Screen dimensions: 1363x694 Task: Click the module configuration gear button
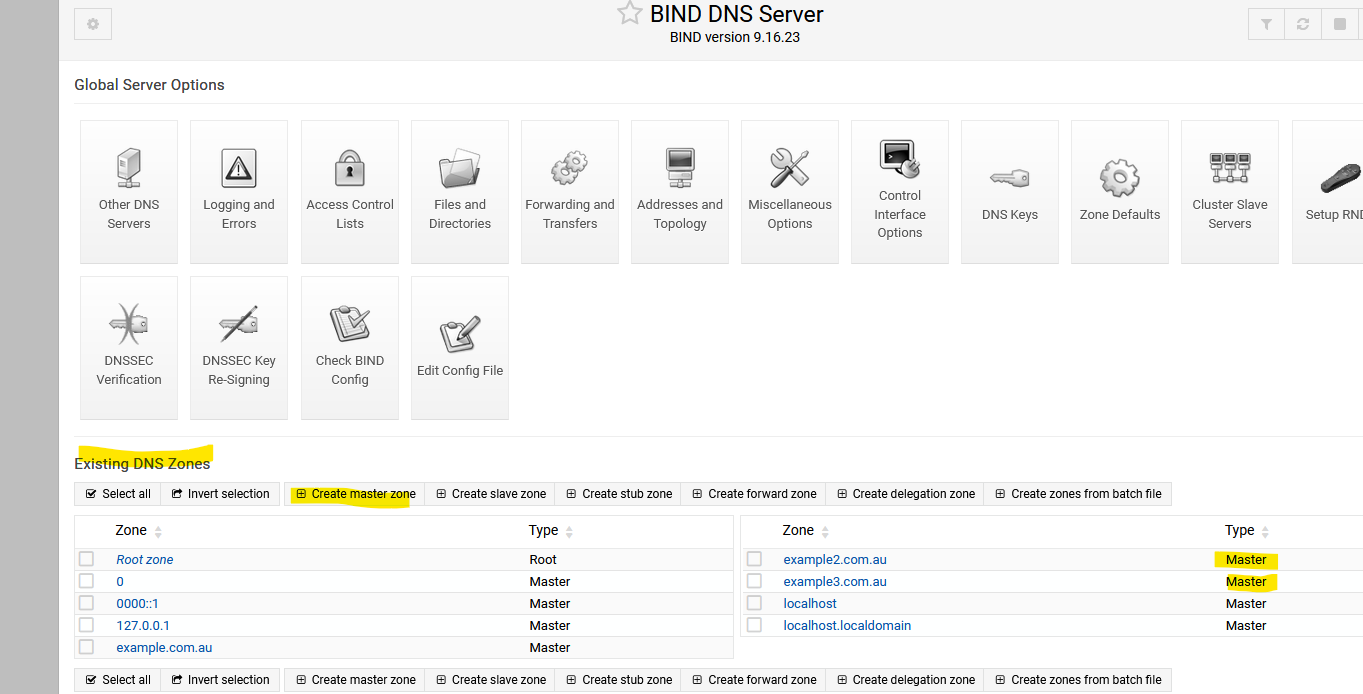[x=93, y=24]
